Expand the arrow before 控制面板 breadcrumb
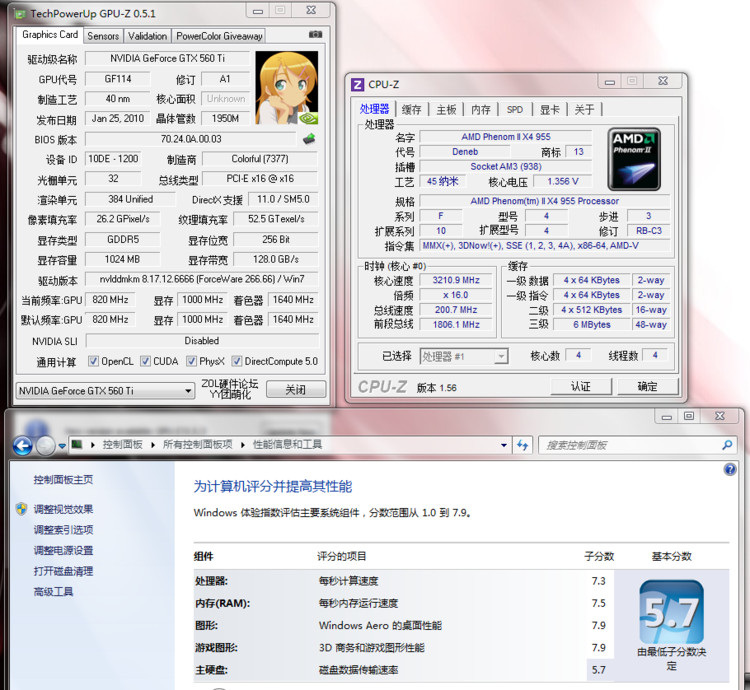Viewport: 750px width, 690px height. 93,445
